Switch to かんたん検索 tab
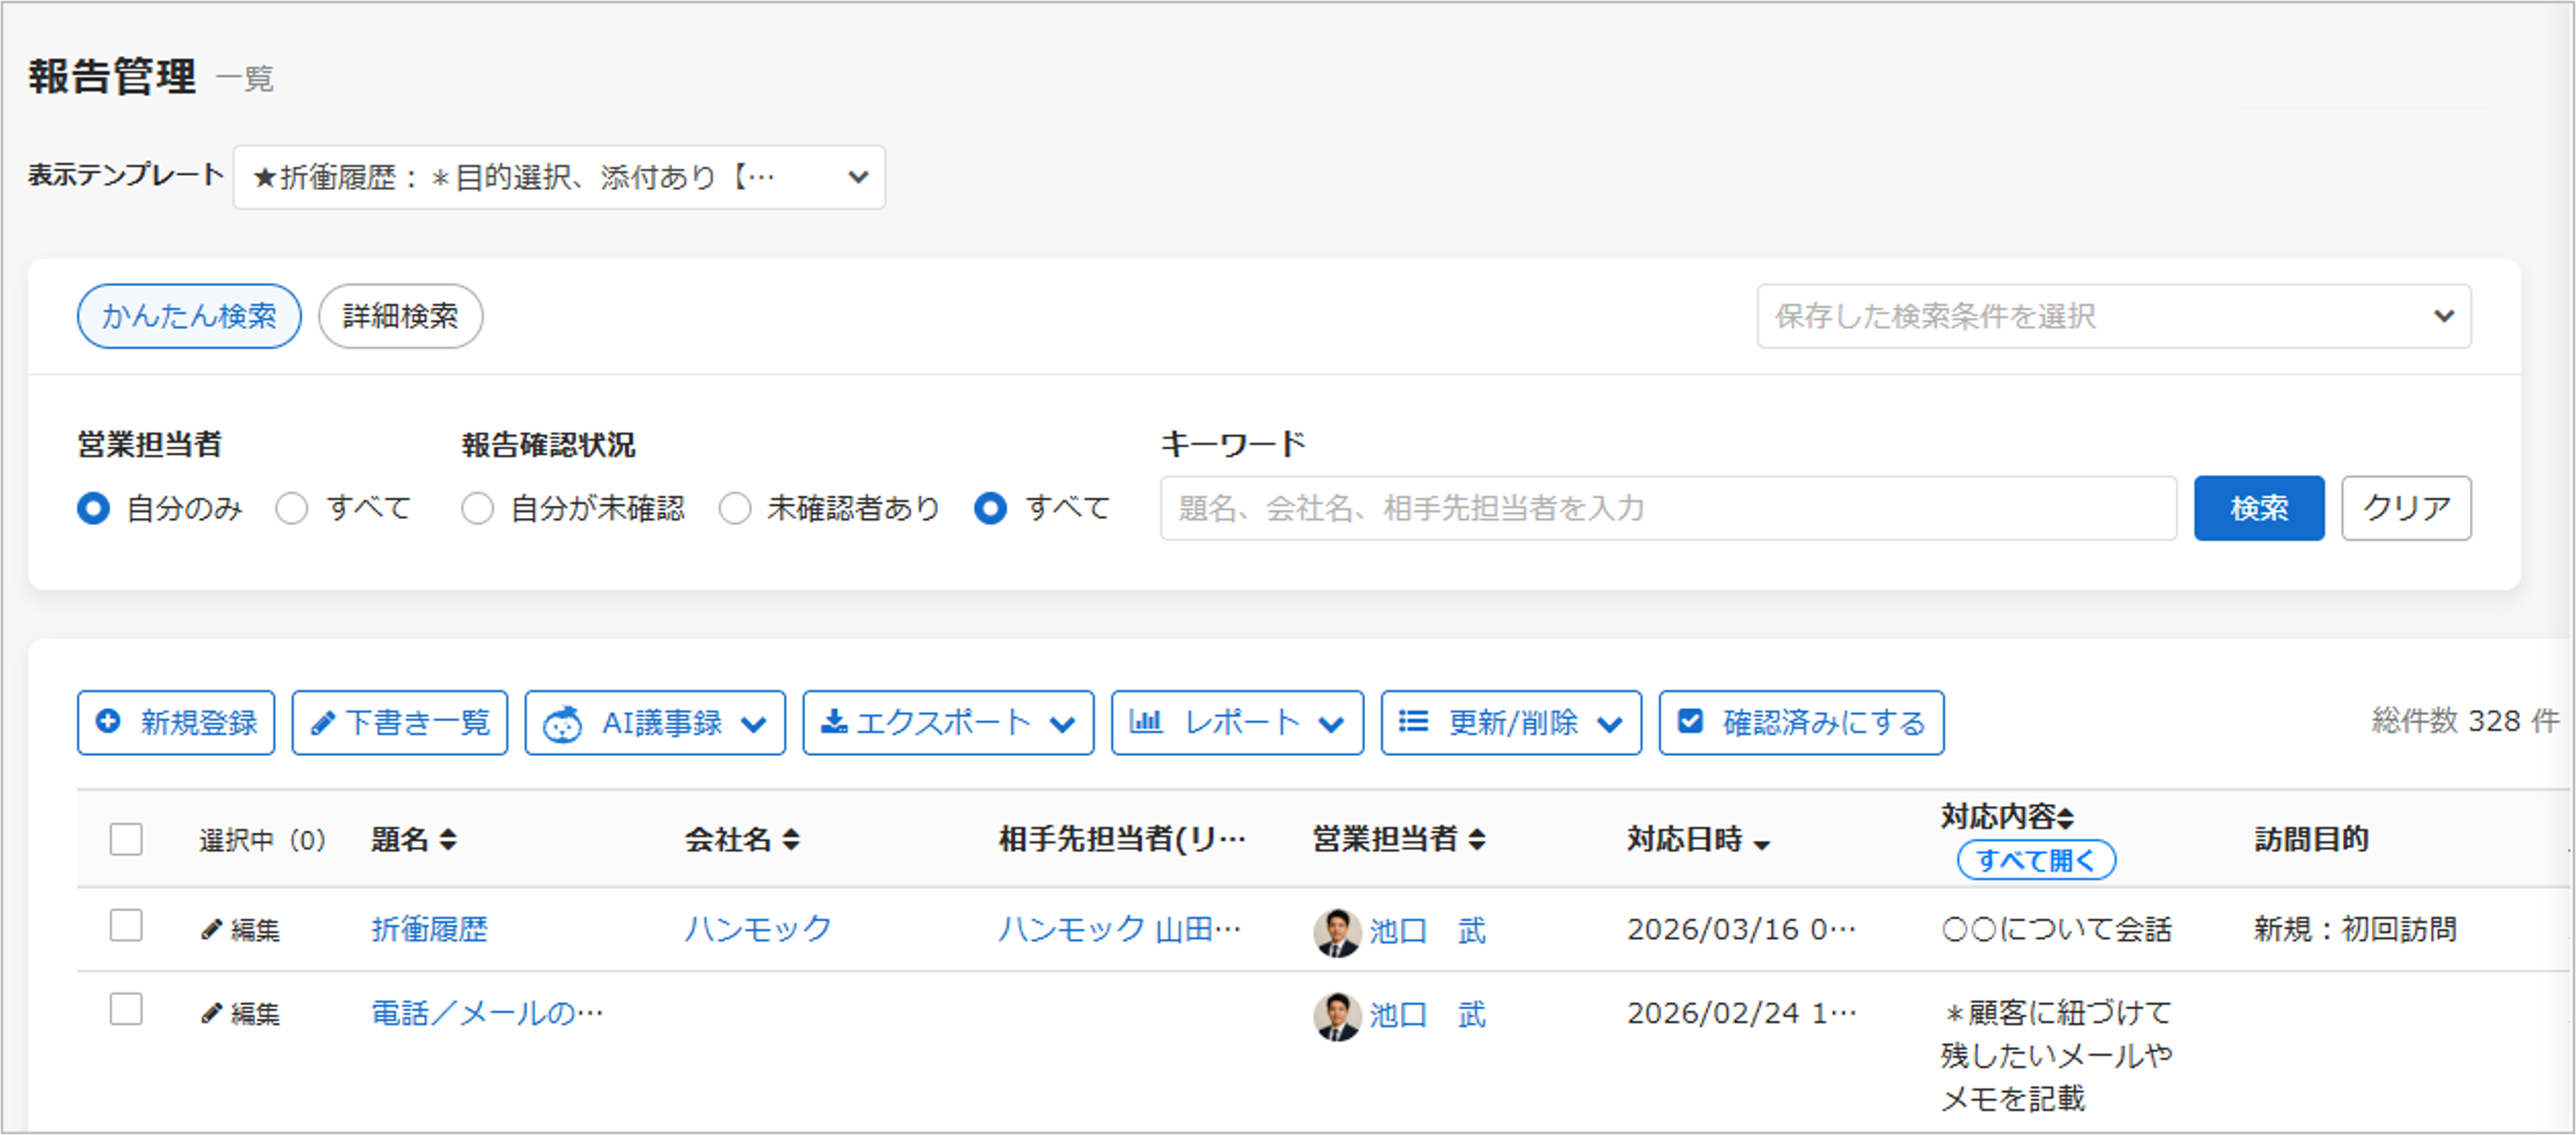Image resolution: width=2576 pixels, height=1135 pixels. pos(188,317)
